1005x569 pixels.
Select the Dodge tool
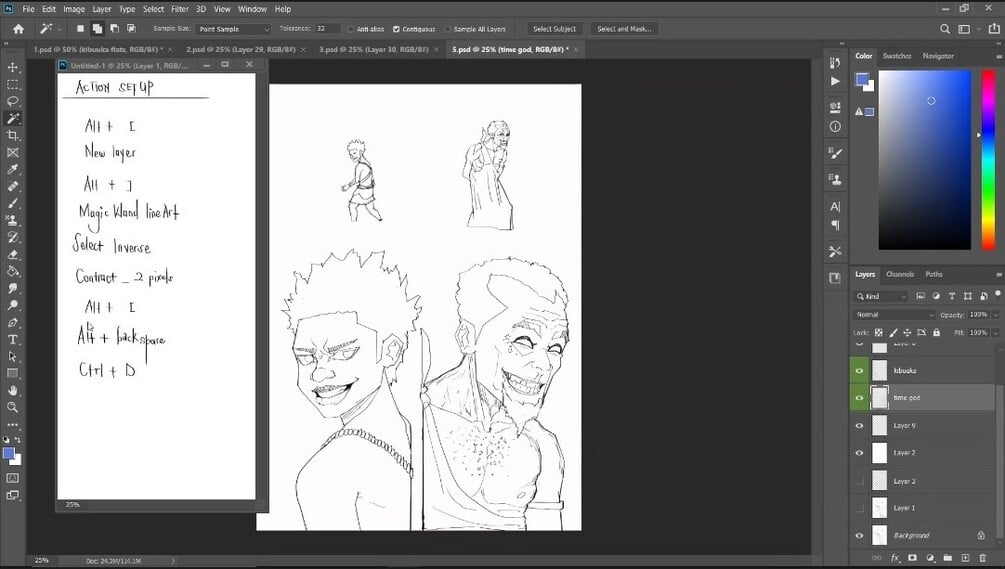pos(12,305)
